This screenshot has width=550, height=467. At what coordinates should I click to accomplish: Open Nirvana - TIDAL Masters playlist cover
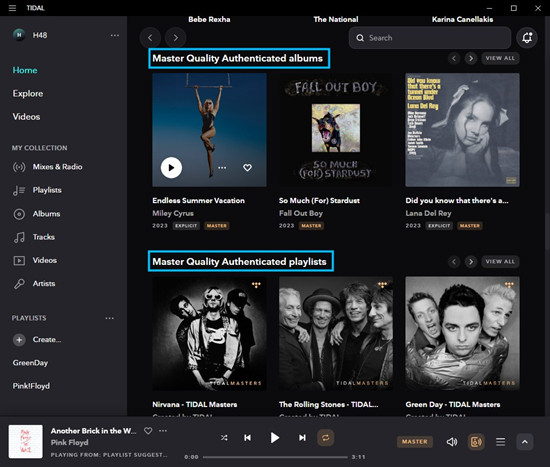tap(209, 333)
